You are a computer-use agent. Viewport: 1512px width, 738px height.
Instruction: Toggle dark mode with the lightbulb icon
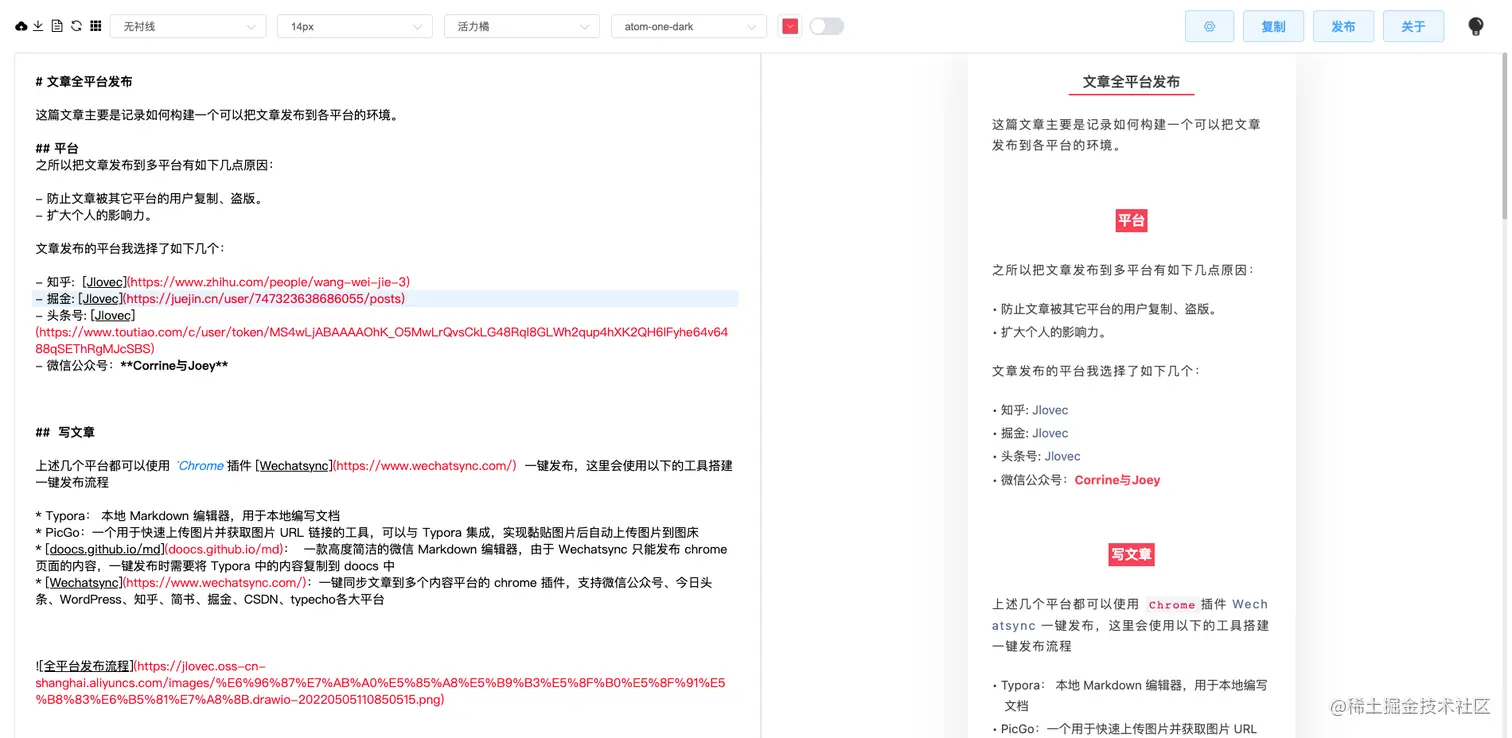[1475, 27]
